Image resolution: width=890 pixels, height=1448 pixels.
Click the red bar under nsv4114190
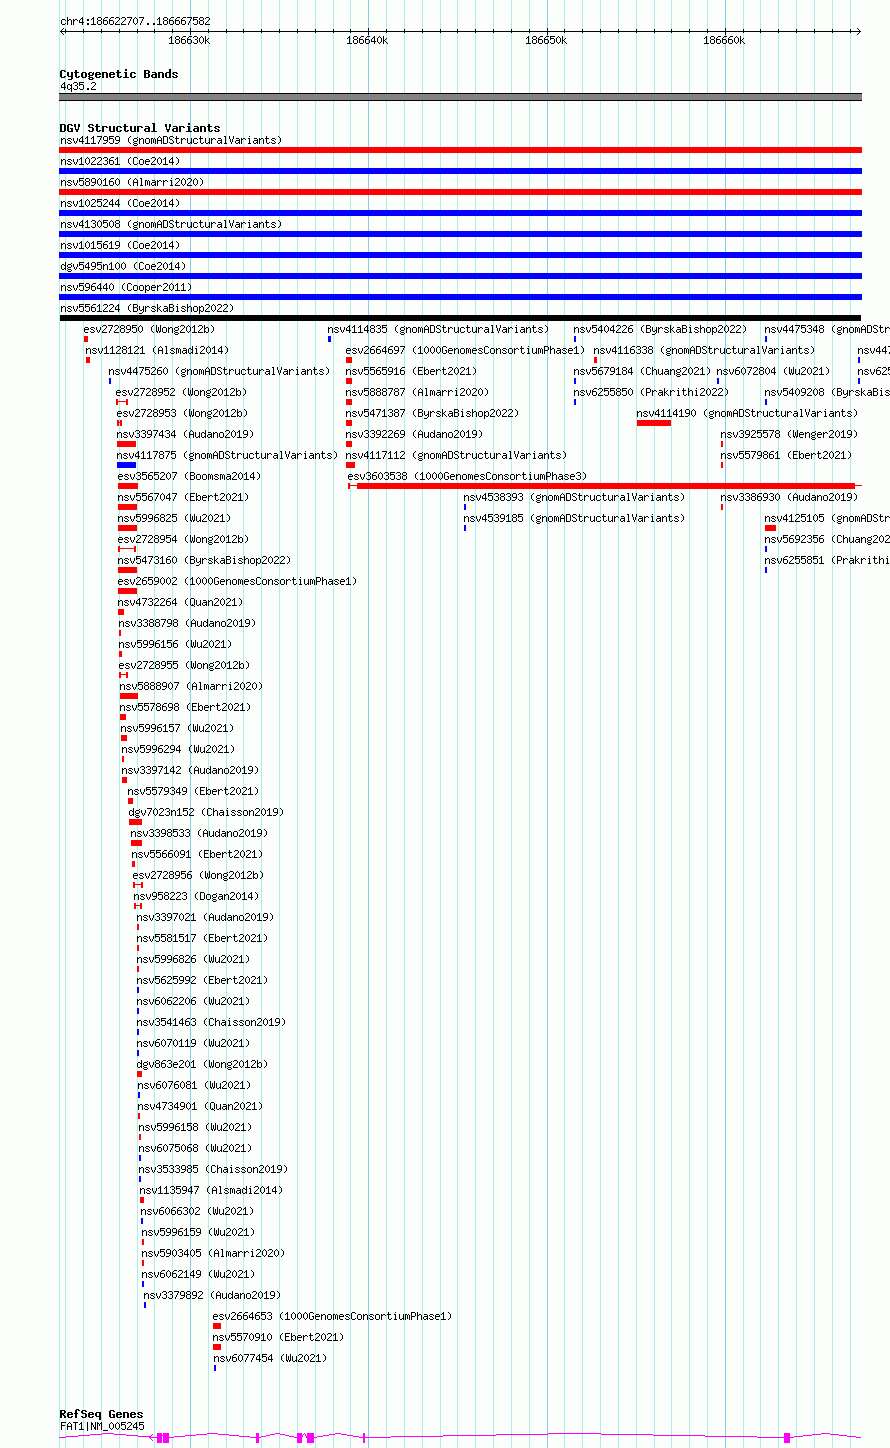tap(653, 423)
